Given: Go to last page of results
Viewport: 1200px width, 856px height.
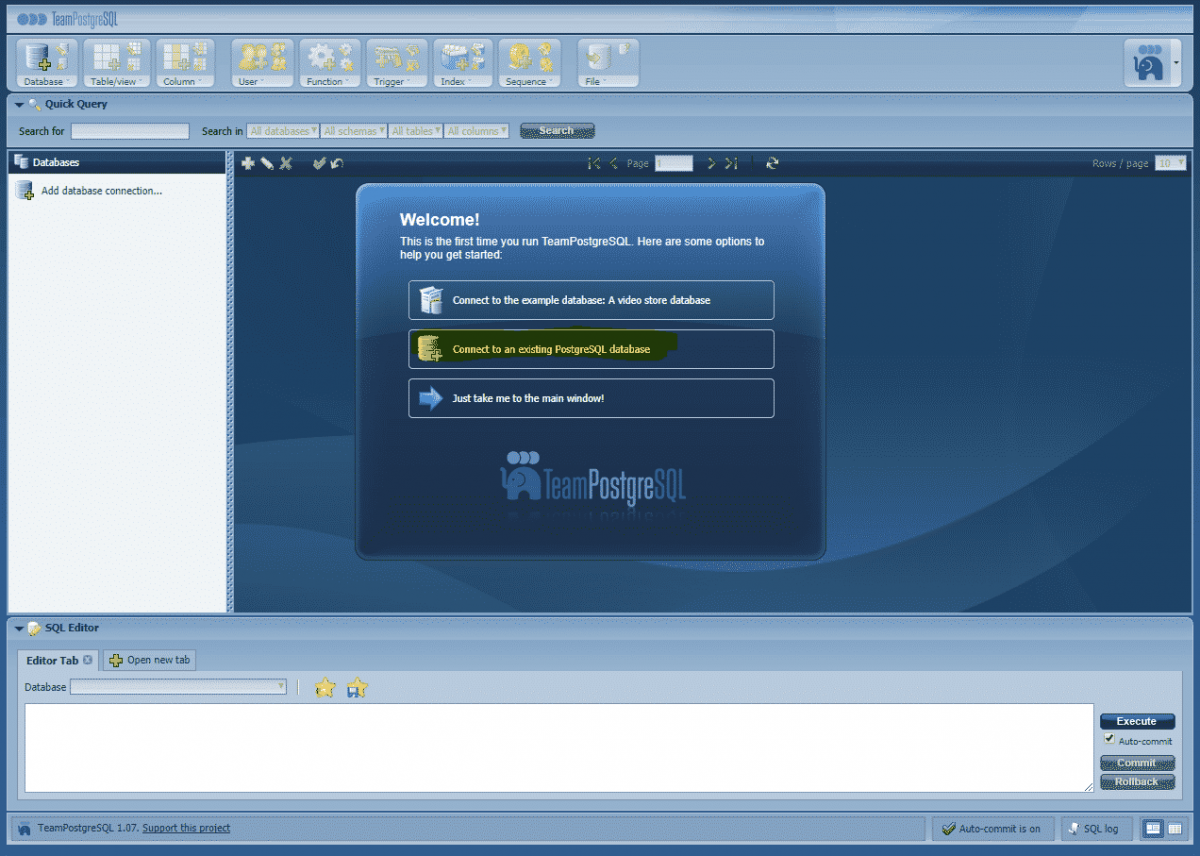Looking at the screenshot, I should pos(731,163).
